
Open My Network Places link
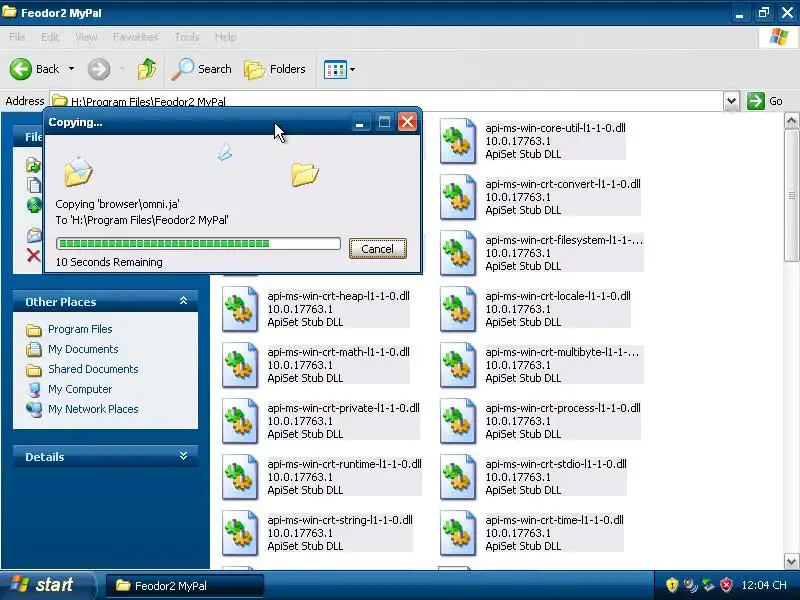(93, 409)
